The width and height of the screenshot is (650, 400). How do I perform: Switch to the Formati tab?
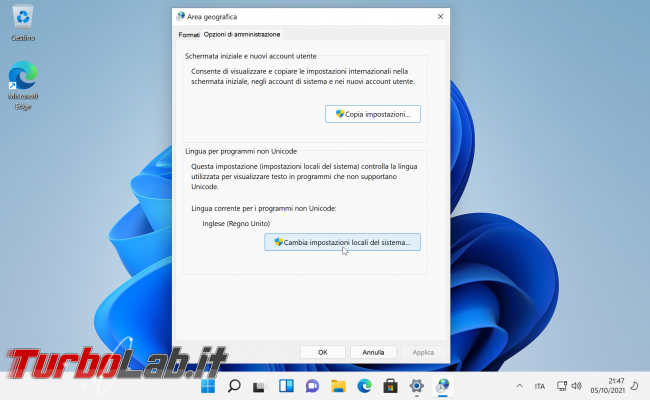point(189,35)
